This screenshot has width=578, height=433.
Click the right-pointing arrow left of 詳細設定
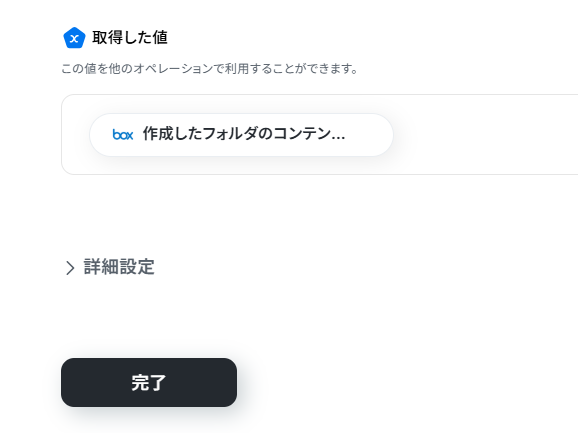coord(70,268)
